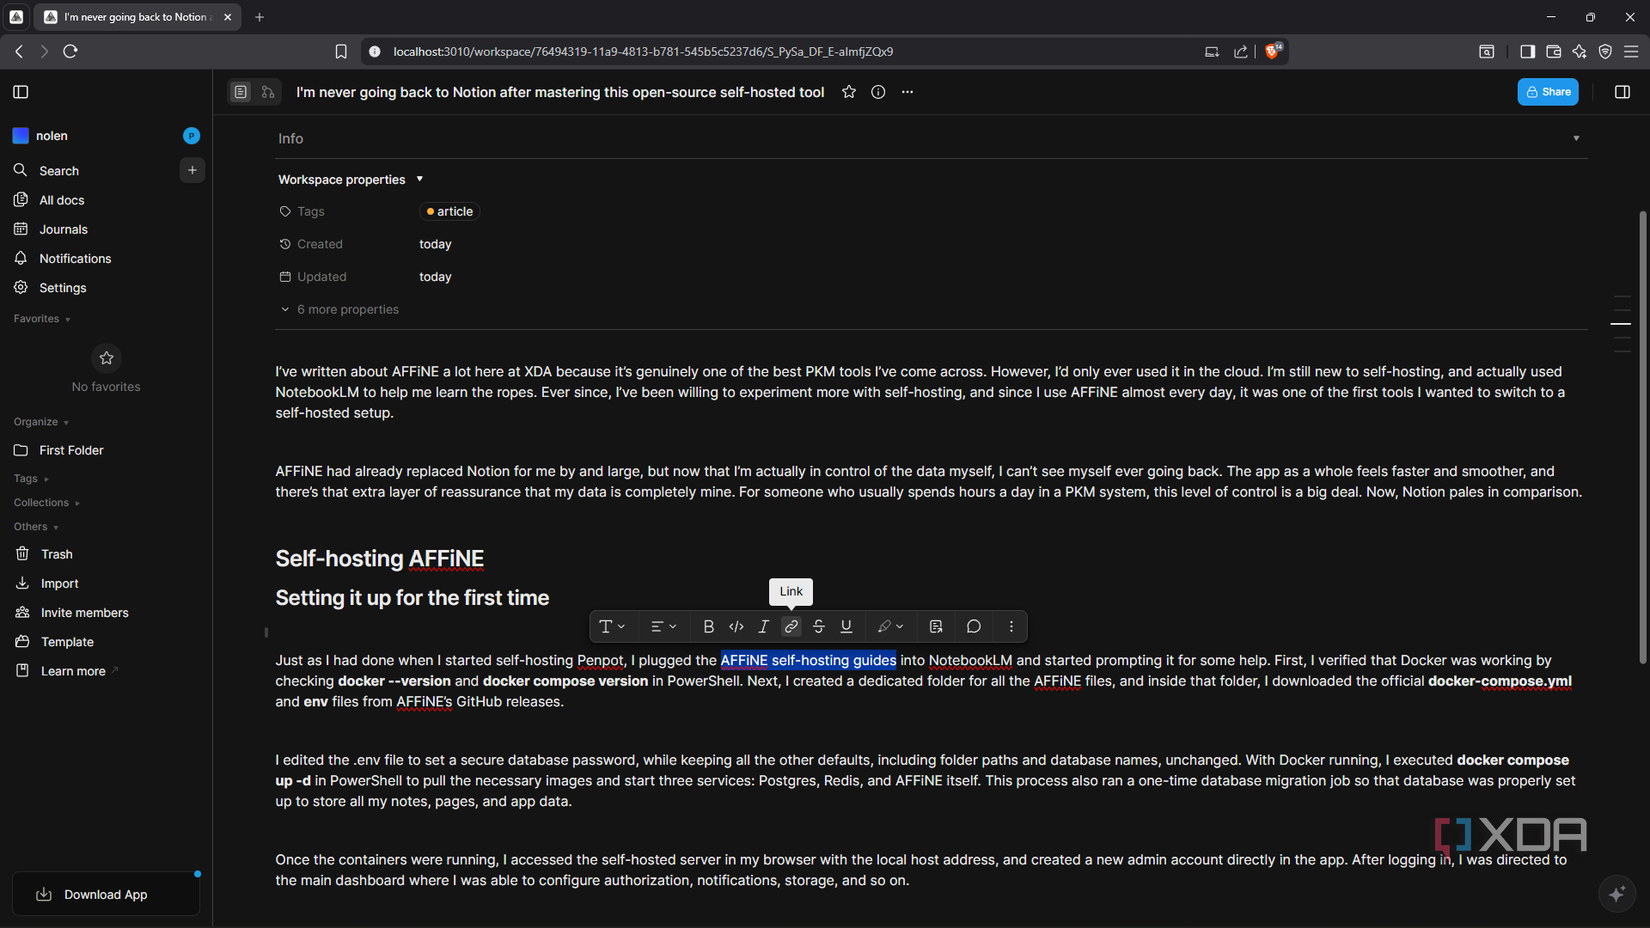The height and width of the screenshot is (928, 1650).
Task: Click the Share button
Action: (1548, 92)
